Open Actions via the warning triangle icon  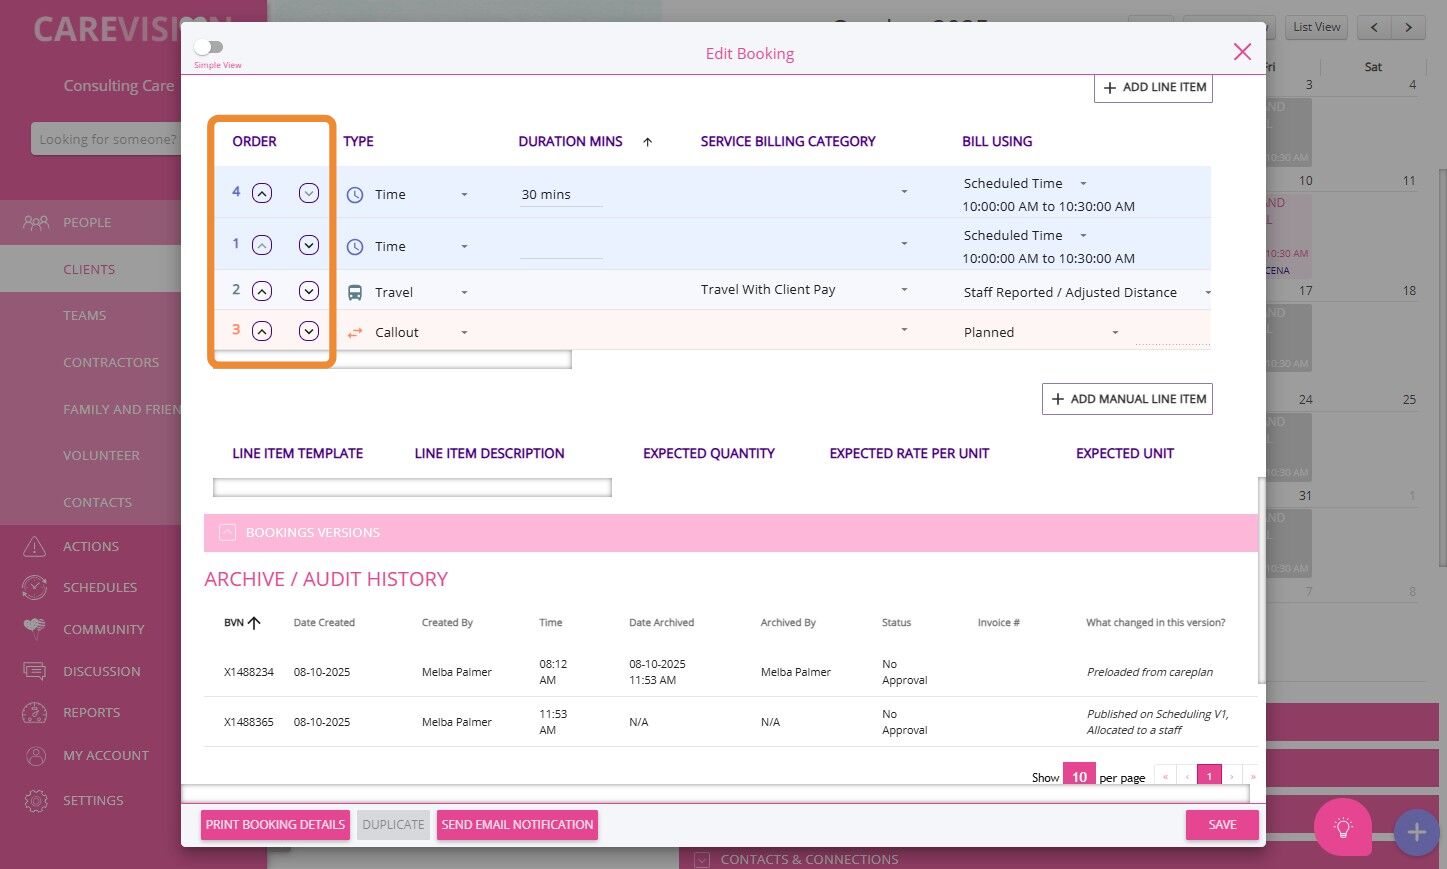click(x=35, y=546)
